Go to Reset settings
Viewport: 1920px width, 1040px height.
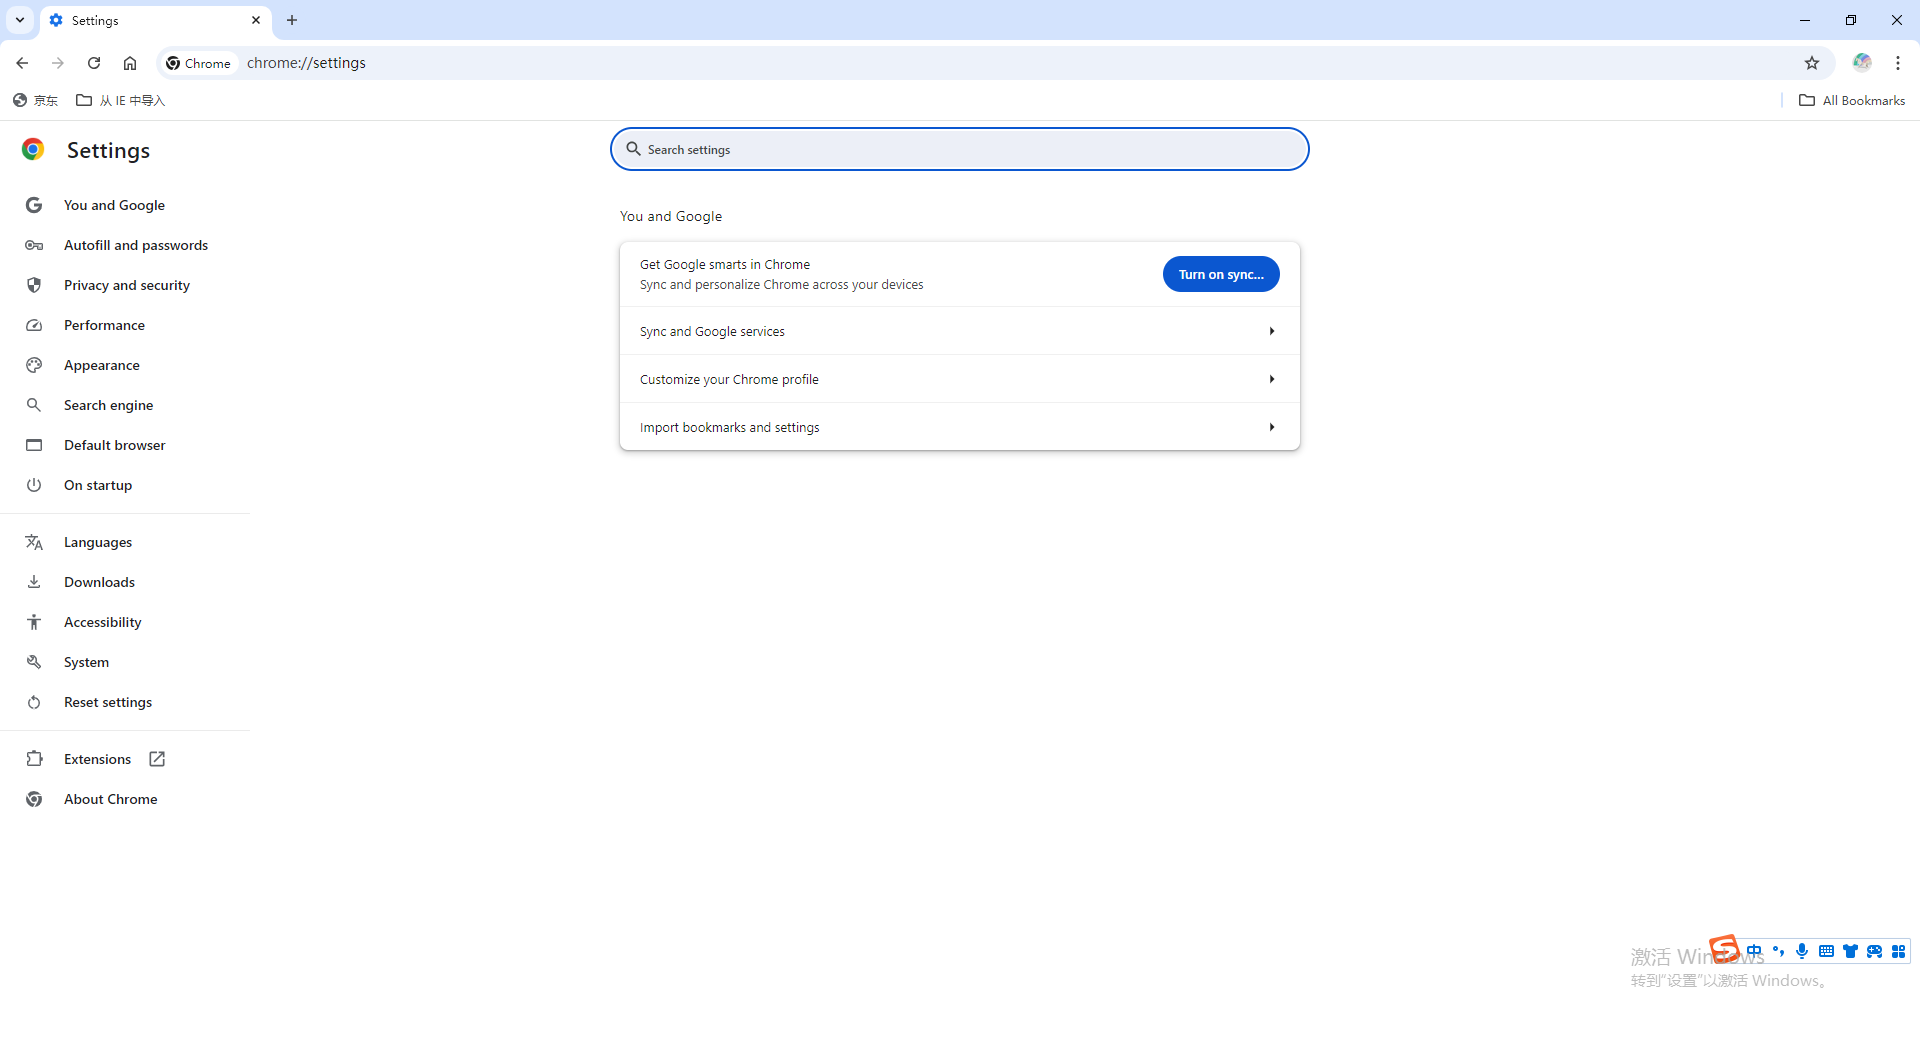coord(108,702)
